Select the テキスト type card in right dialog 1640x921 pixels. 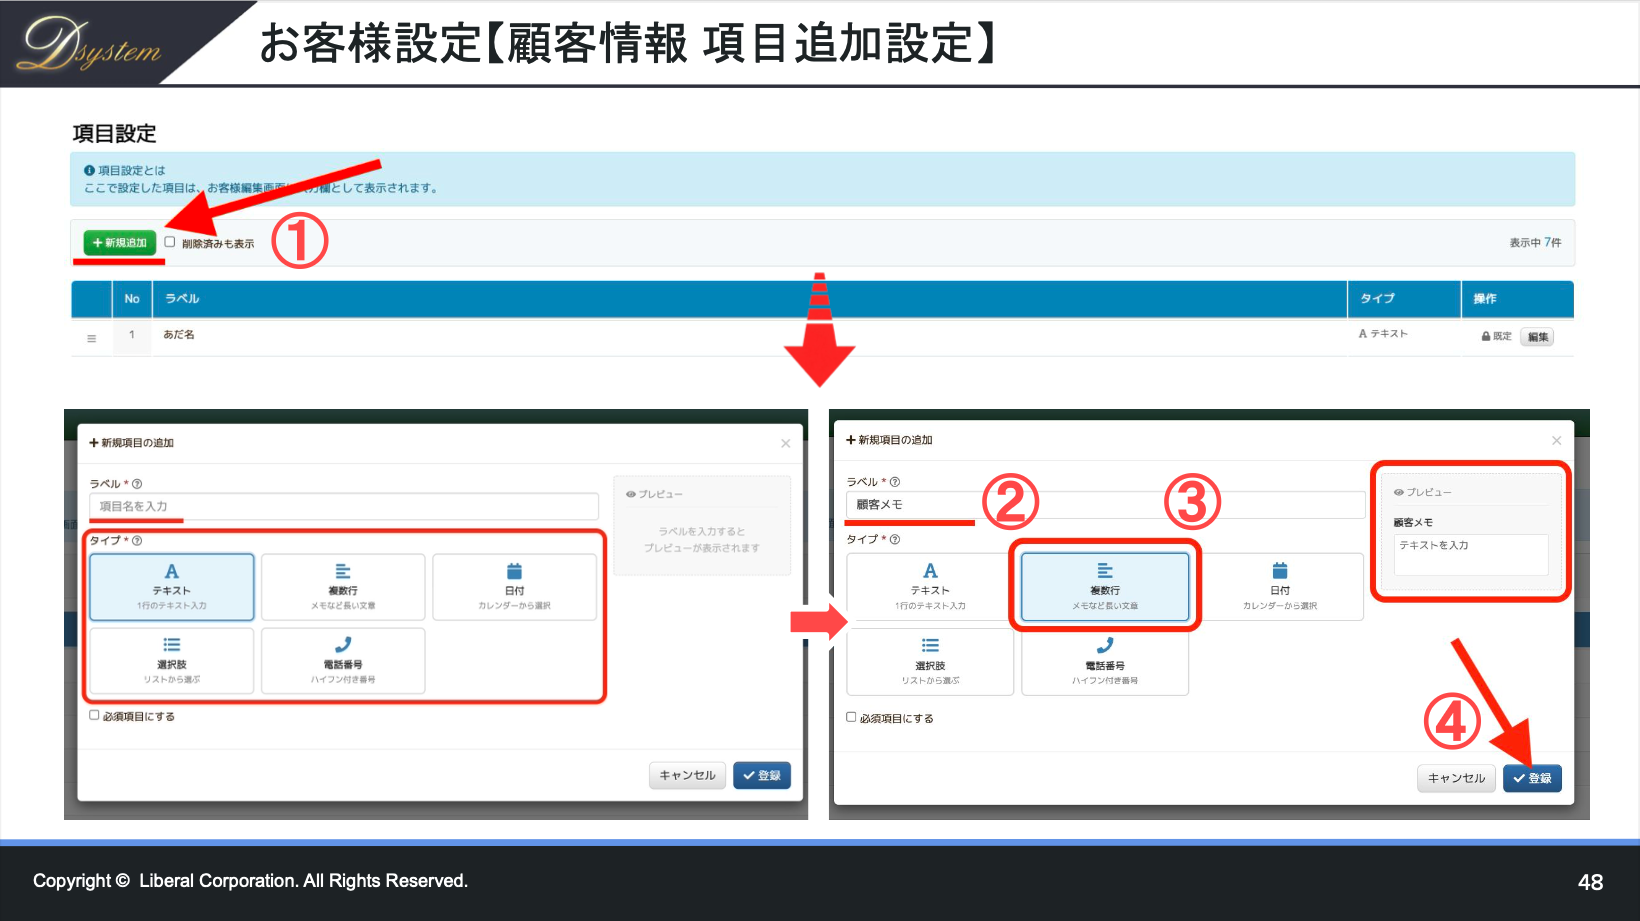click(x=930, y=587)
